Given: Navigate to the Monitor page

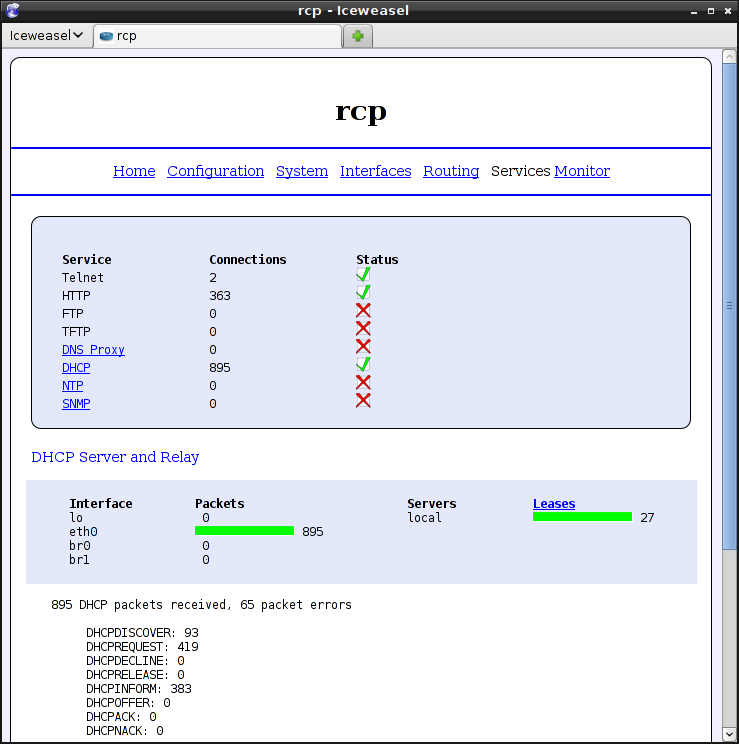Looking at the screenshot, I should pyautogui.click(x=582, y=171).
